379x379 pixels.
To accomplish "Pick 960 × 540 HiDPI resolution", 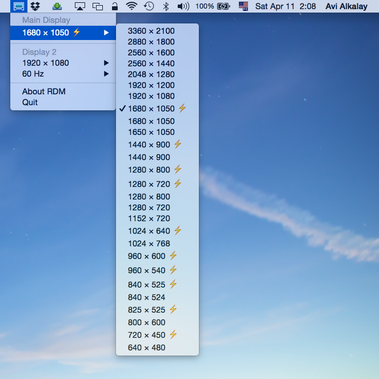I will (157, 270).
